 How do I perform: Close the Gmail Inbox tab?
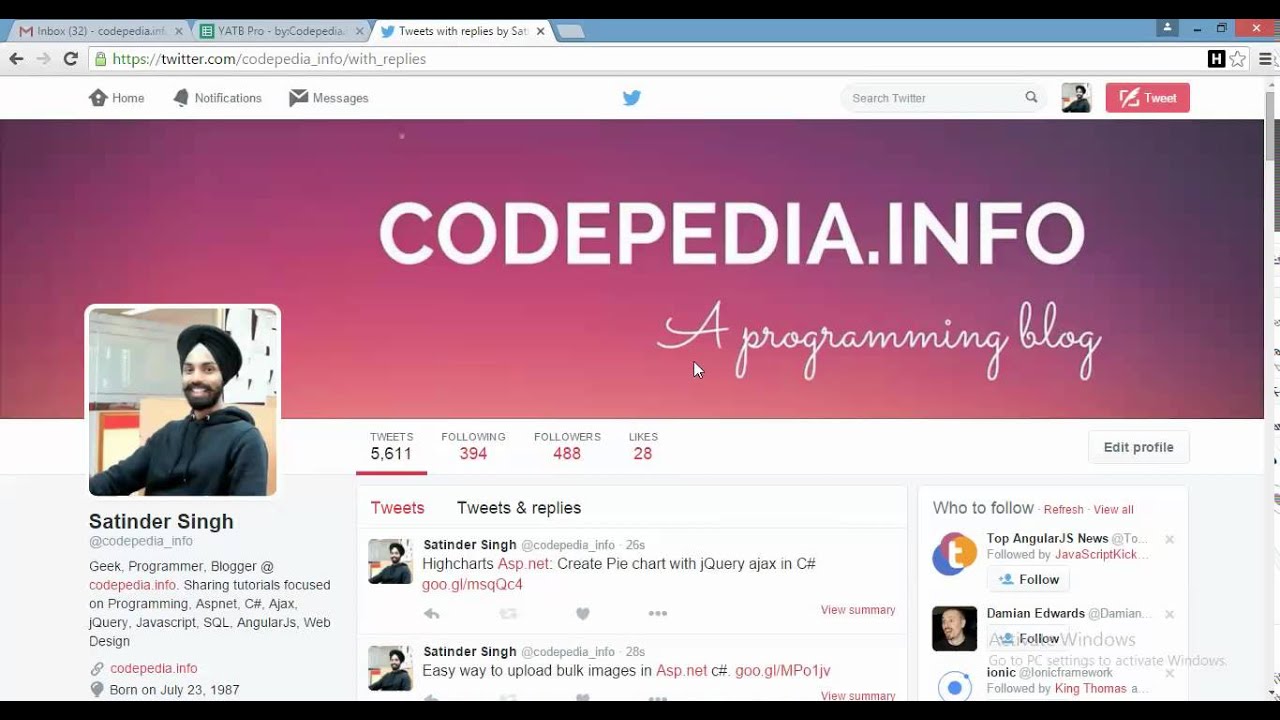[179, 31]
